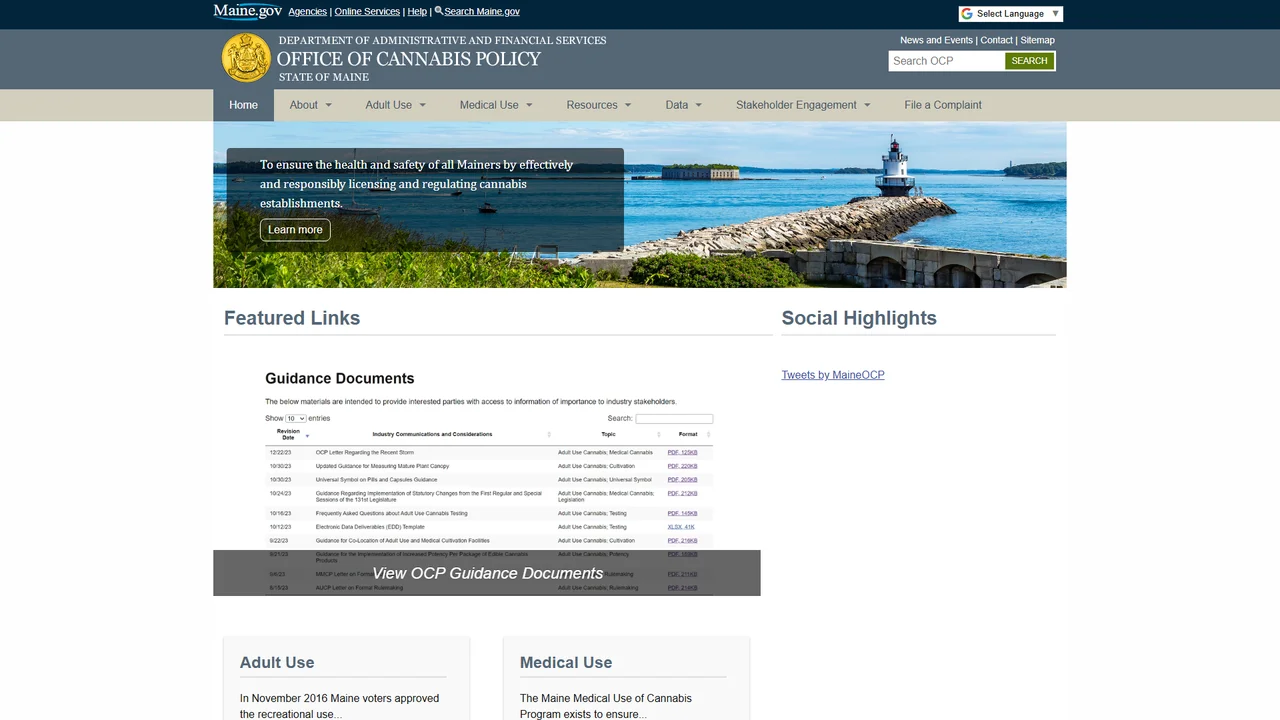Viewport: 1280px width, 720px height.
Task: Click the Learn more button
Action: click(x=295, y=230)
